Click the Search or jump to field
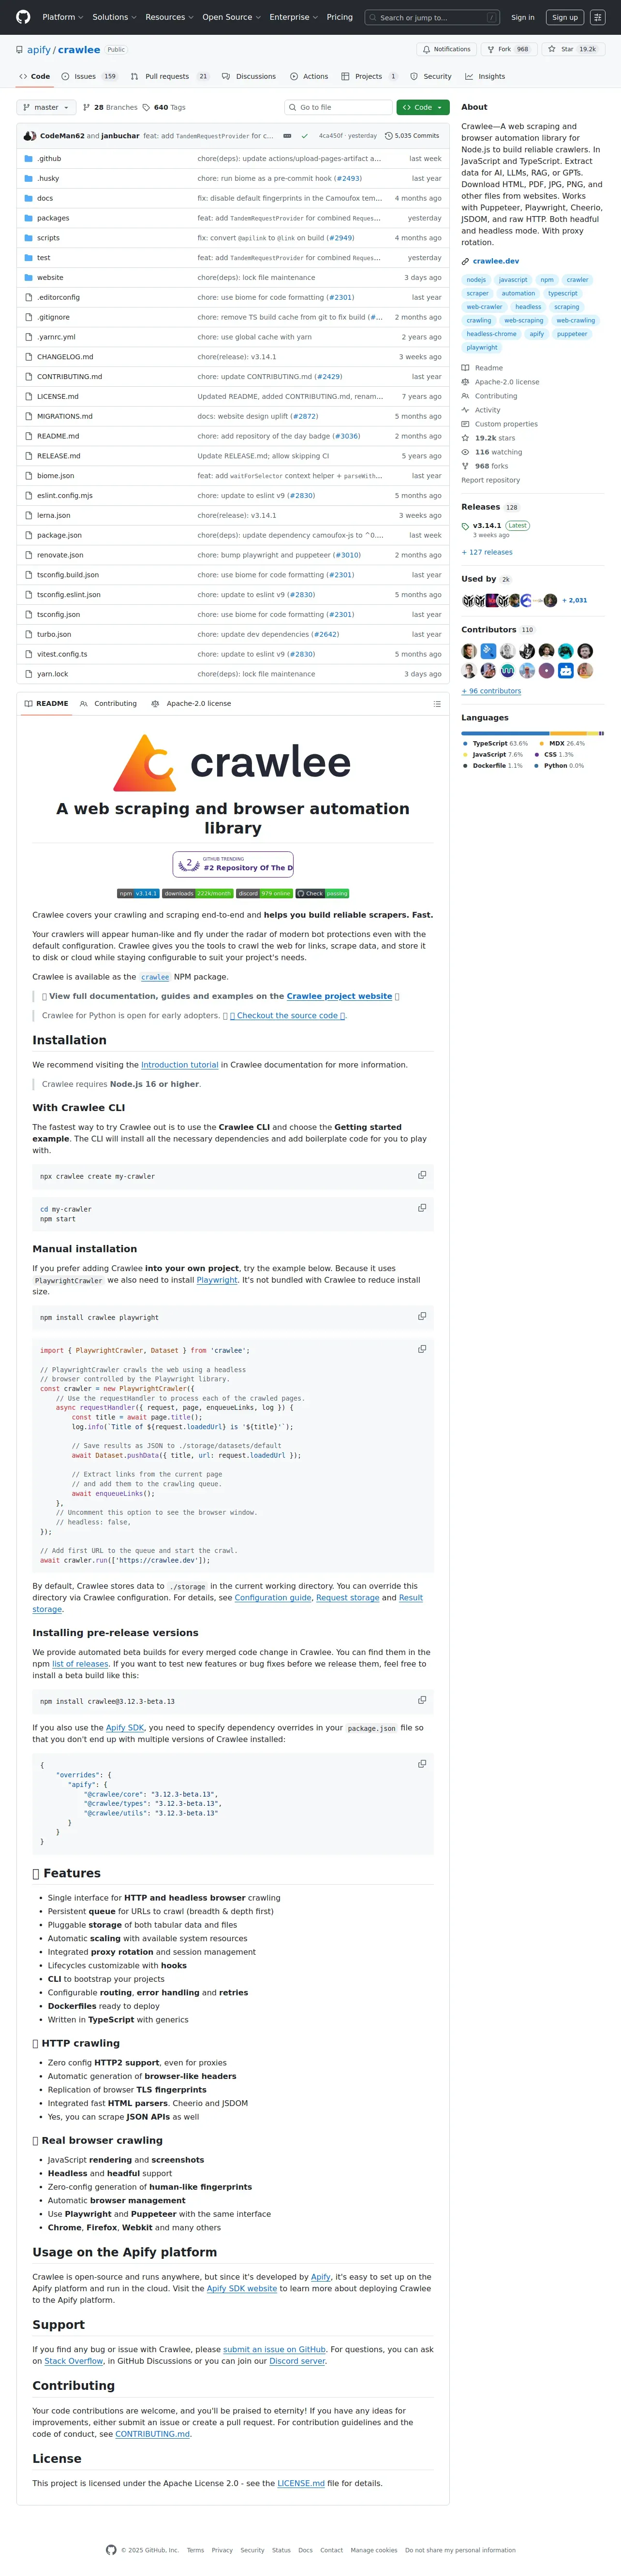 pos(432,17)
